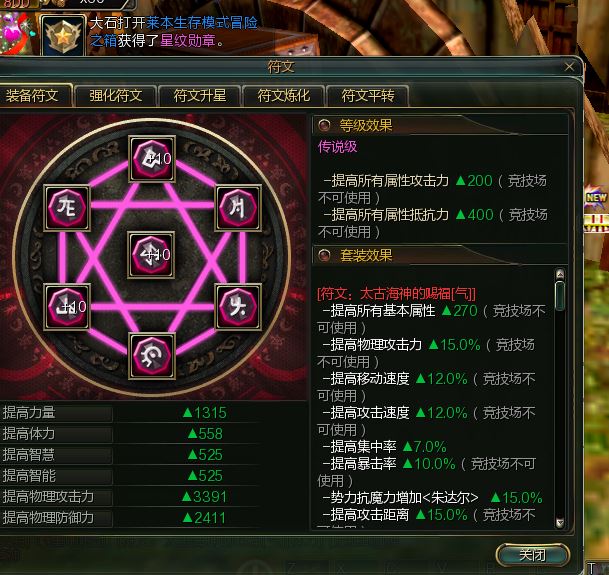Select the top rune slot with +10
Screen dimensions: 609x575
click(152, 159)
